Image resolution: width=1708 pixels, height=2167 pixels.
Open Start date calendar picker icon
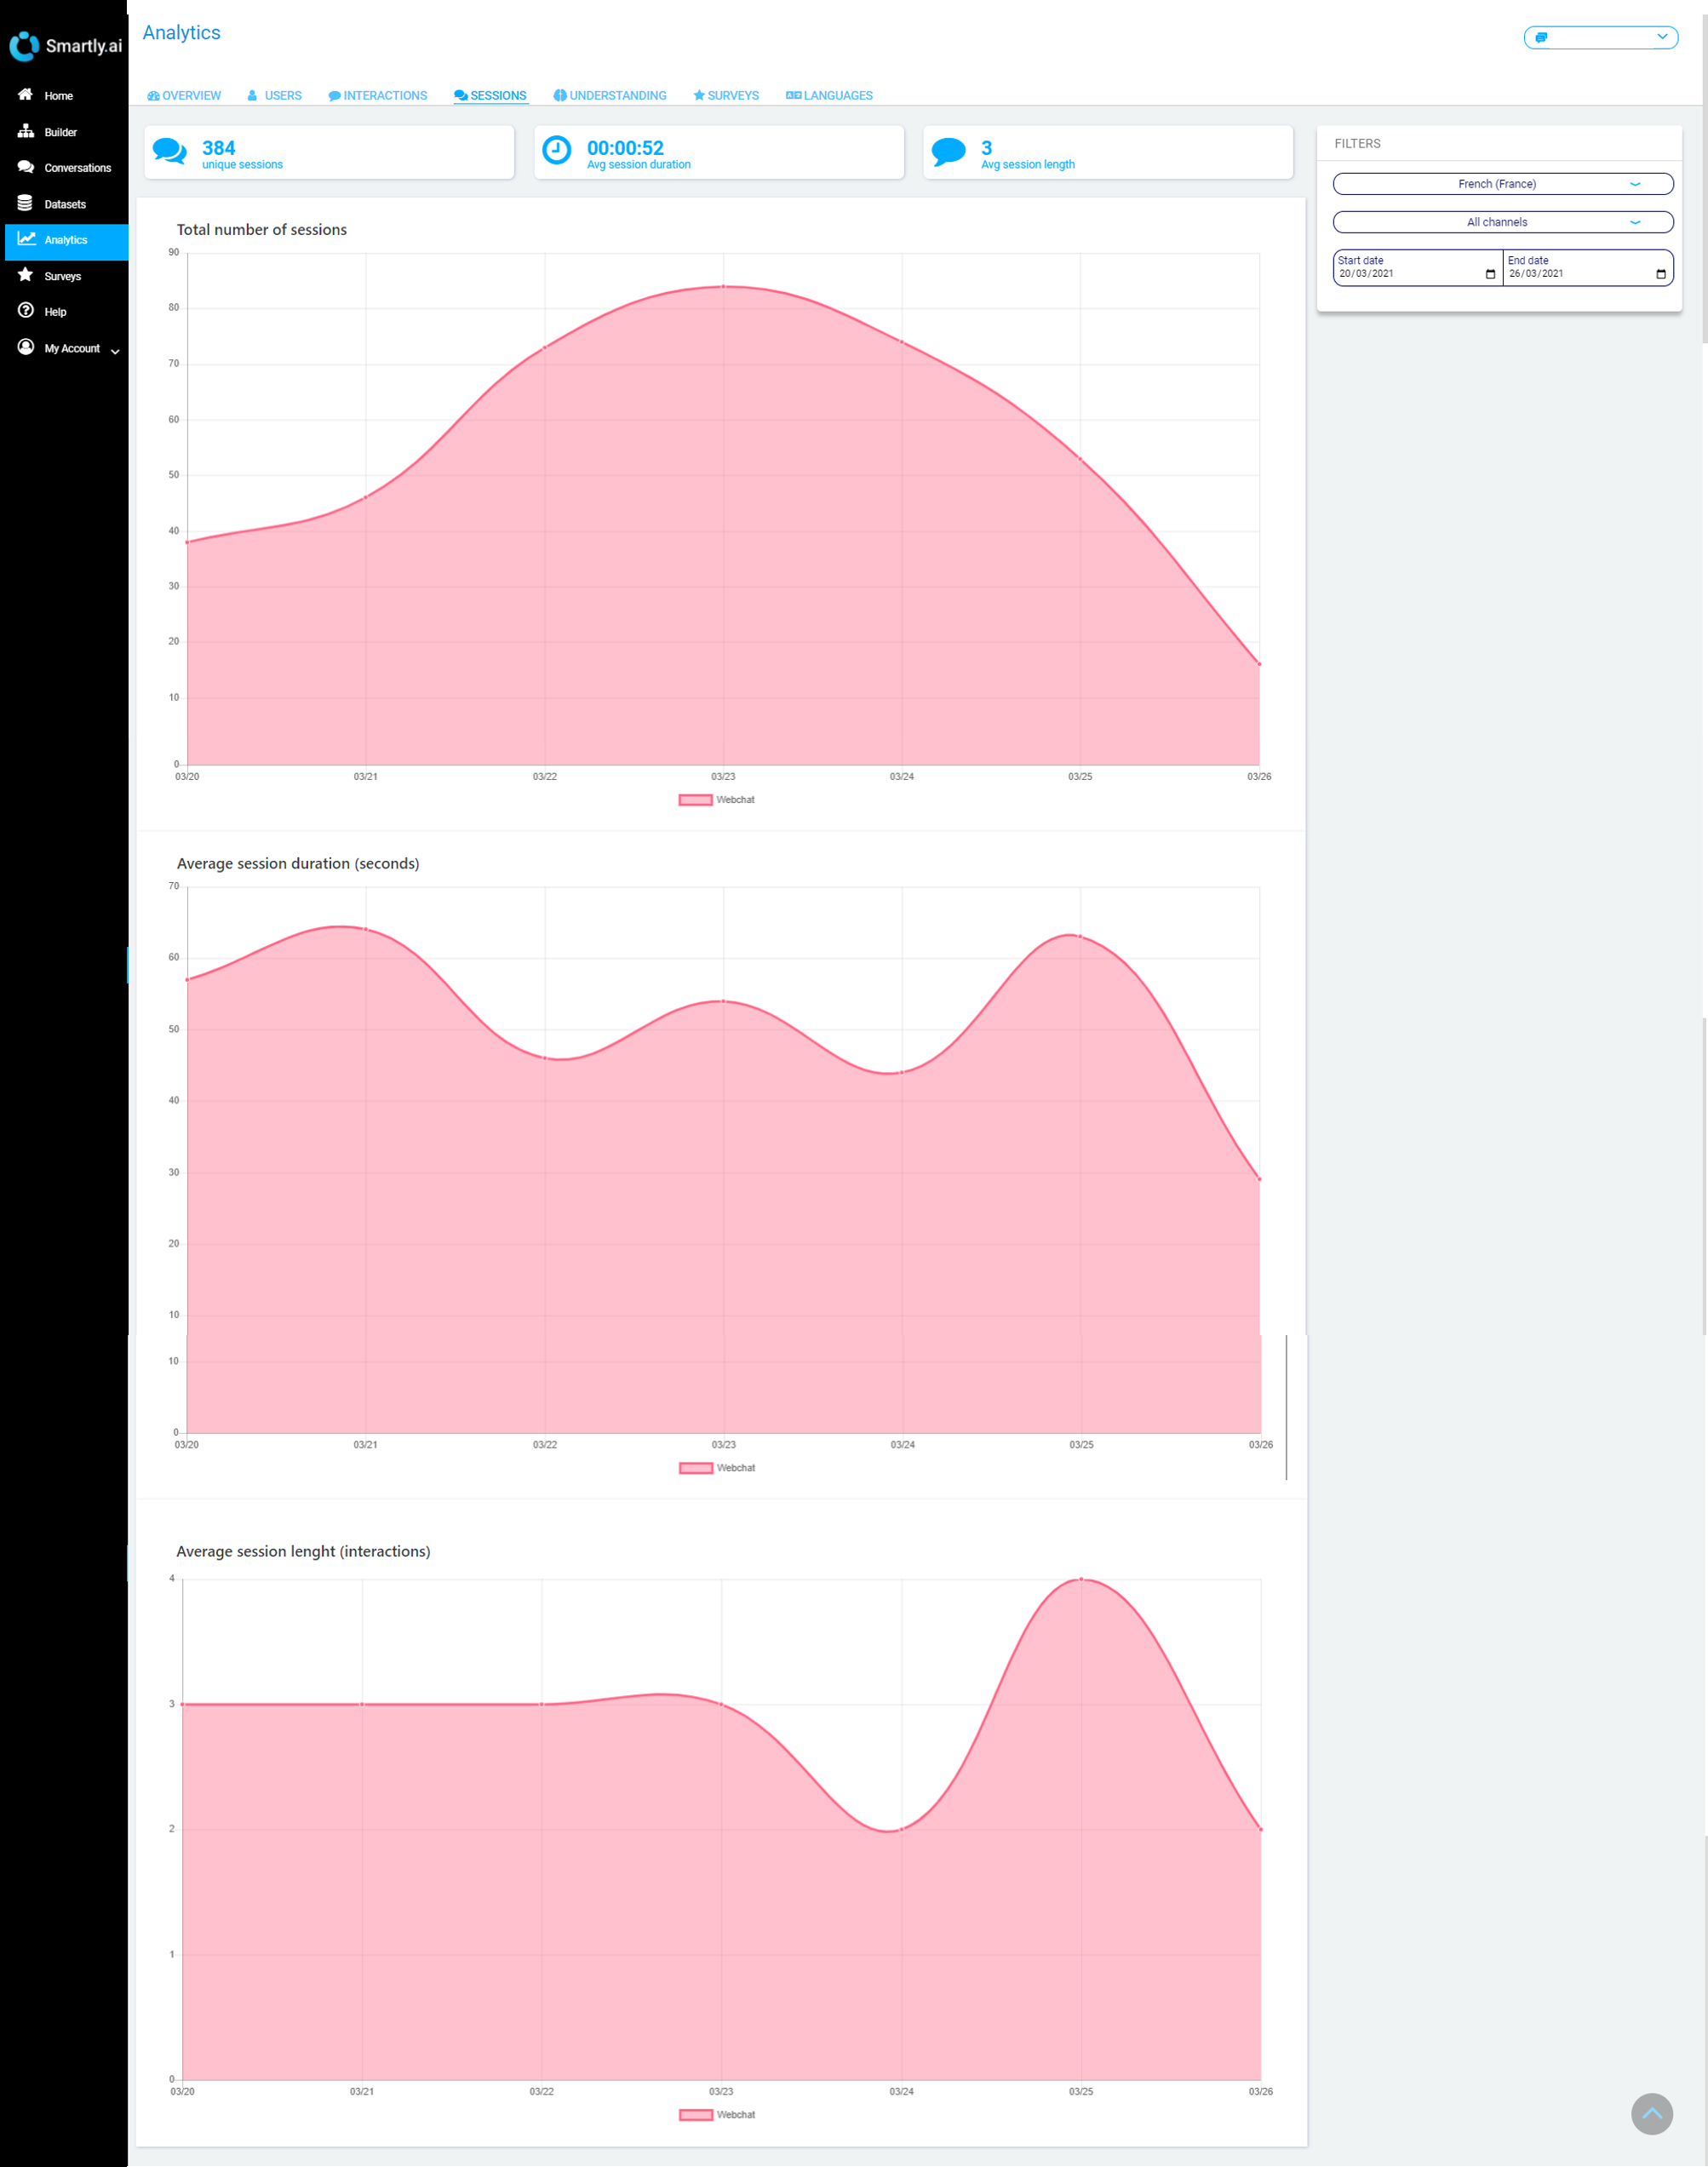coord(1490,274)
